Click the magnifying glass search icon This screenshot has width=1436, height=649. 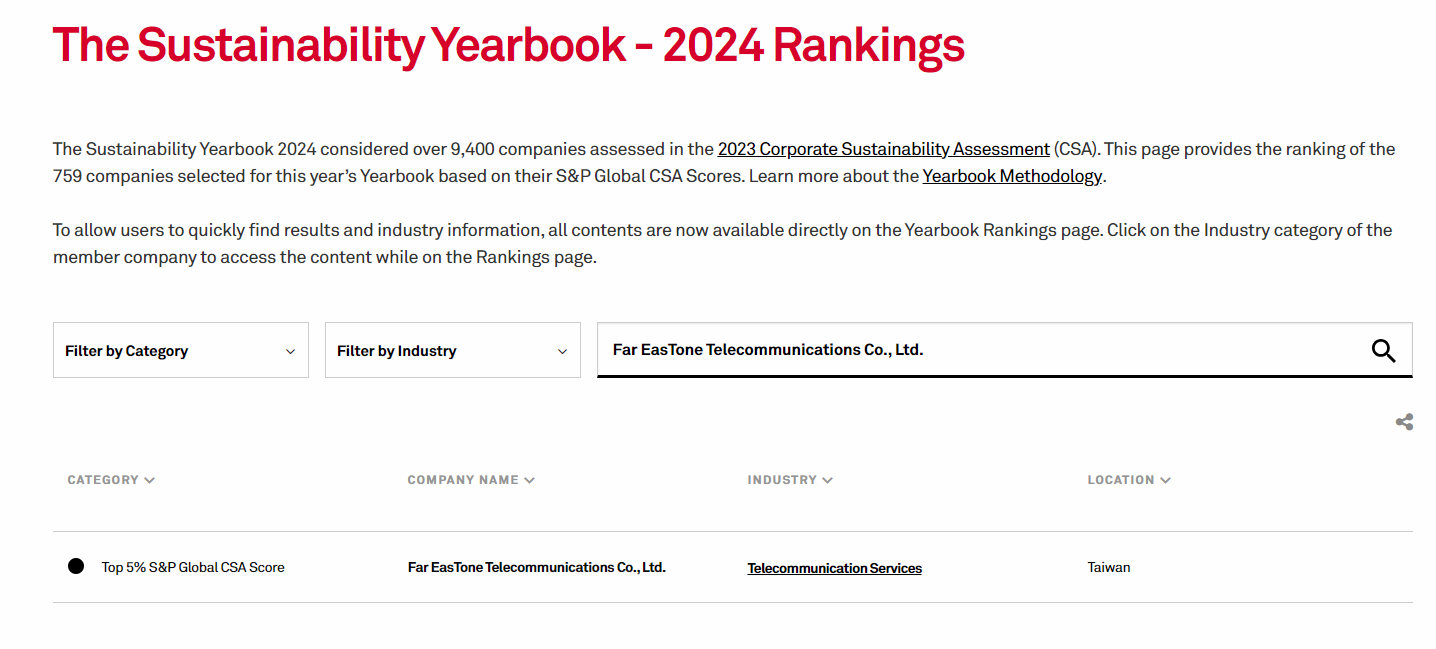click(1383, 351)
